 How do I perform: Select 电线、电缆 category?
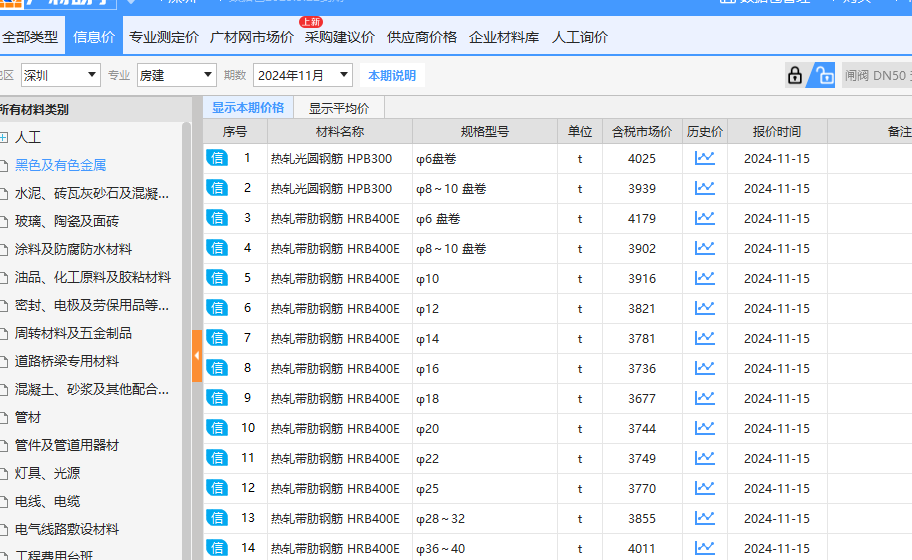point(48,501)
